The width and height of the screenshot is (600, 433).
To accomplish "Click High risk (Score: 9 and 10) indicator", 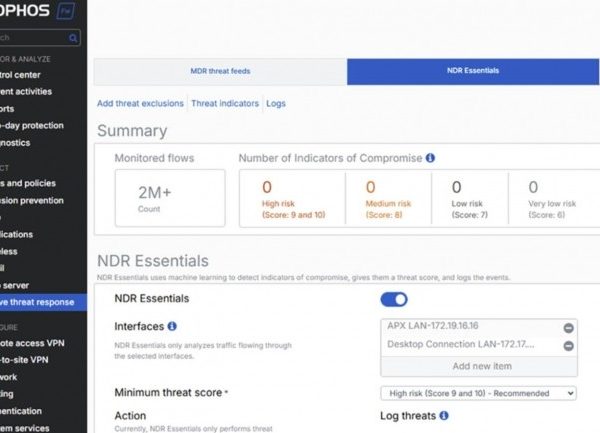I will tap(293, 199).
